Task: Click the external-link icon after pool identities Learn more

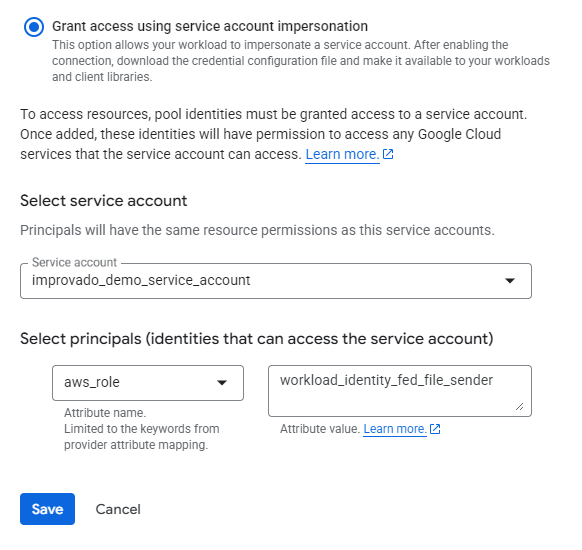Action: 388,154
